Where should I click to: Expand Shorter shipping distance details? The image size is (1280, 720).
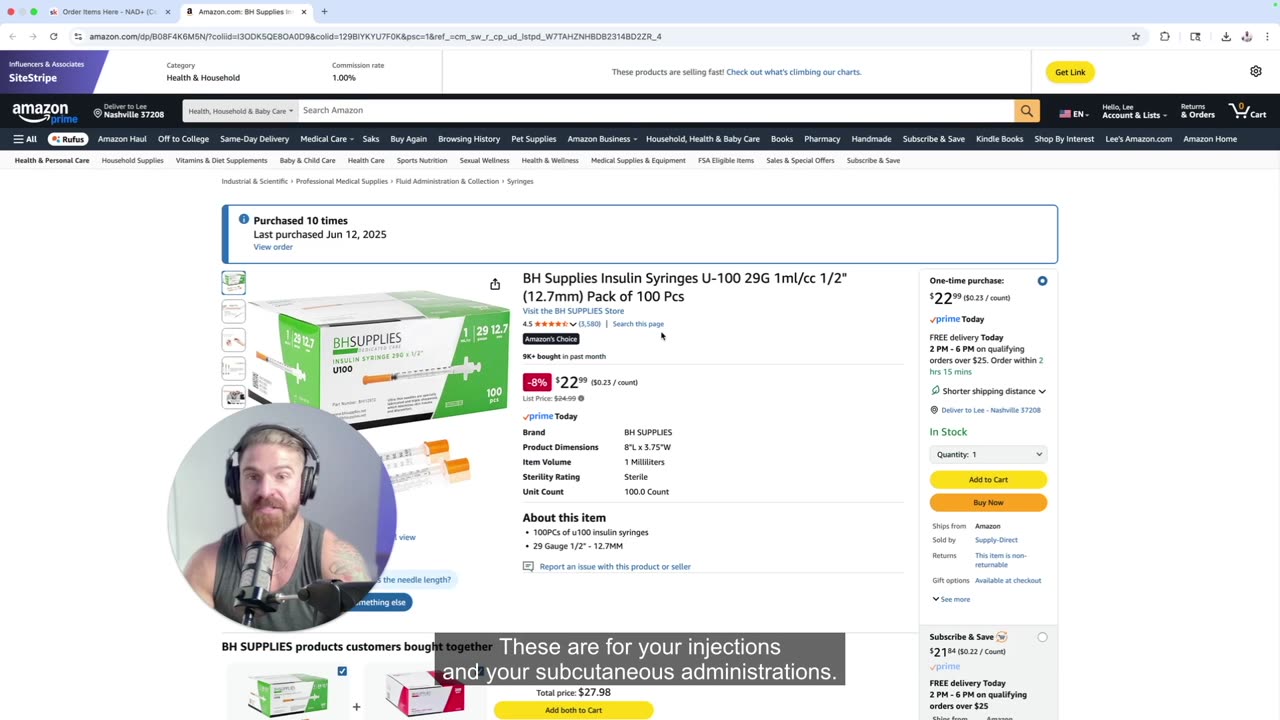pos(988,391)
